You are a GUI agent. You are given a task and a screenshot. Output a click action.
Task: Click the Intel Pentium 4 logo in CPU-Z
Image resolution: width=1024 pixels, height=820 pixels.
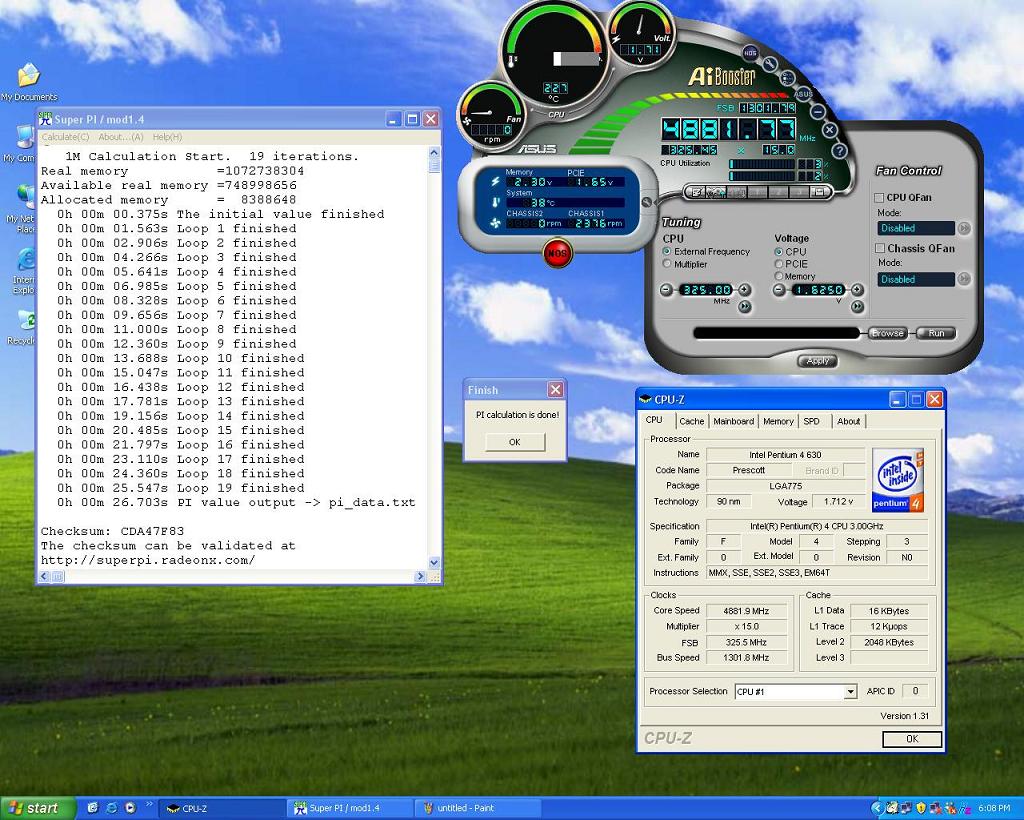click(898, 480)
